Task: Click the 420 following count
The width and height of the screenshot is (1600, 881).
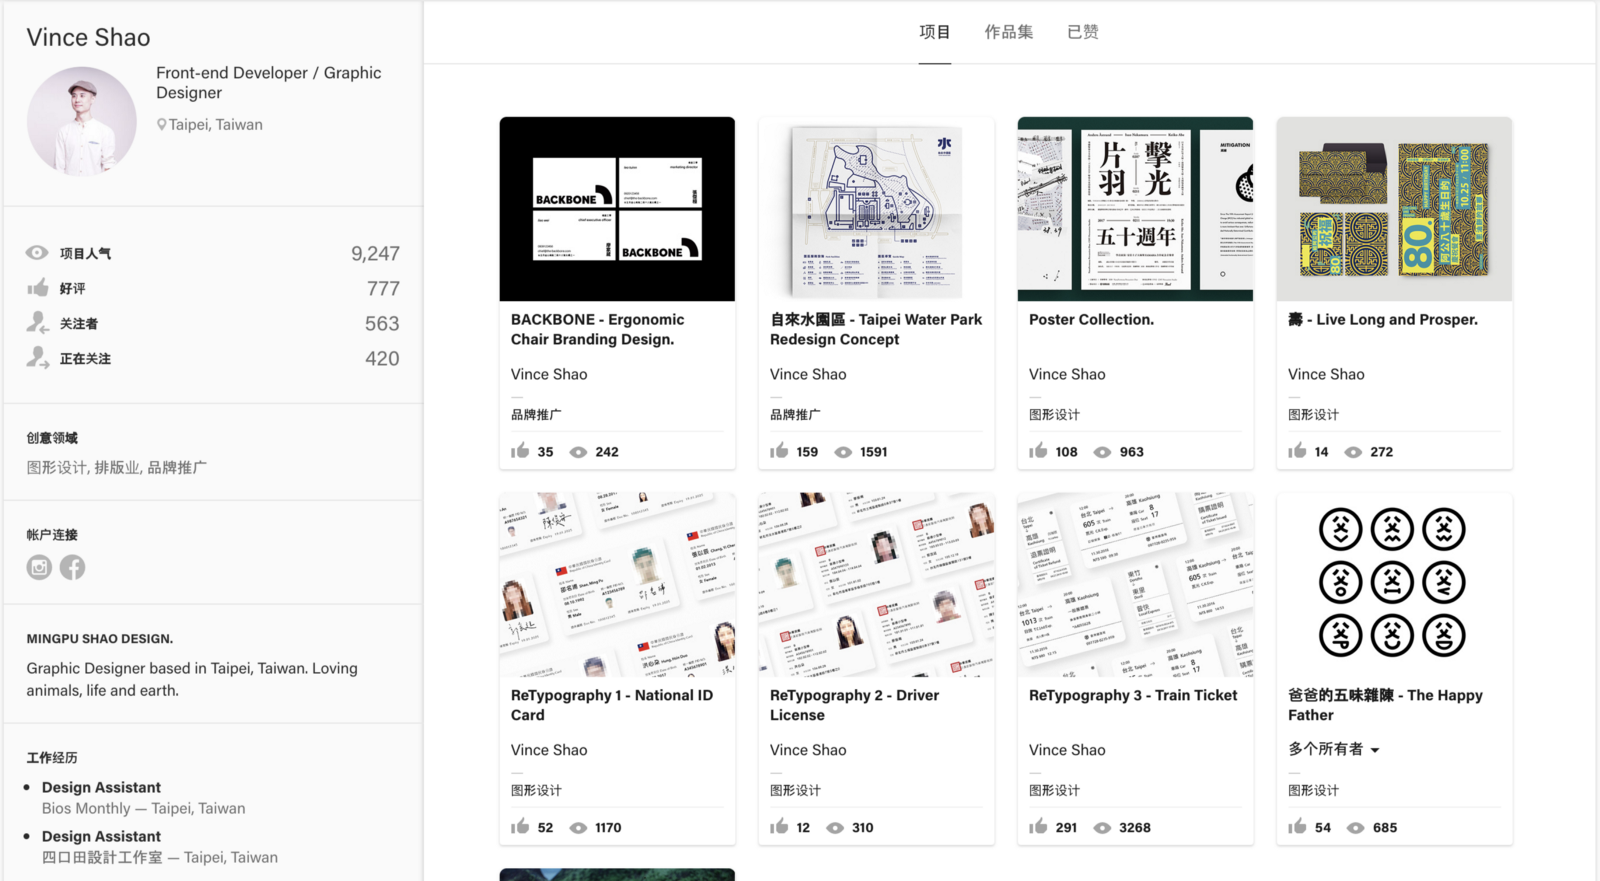Action: tap(382, 359)
